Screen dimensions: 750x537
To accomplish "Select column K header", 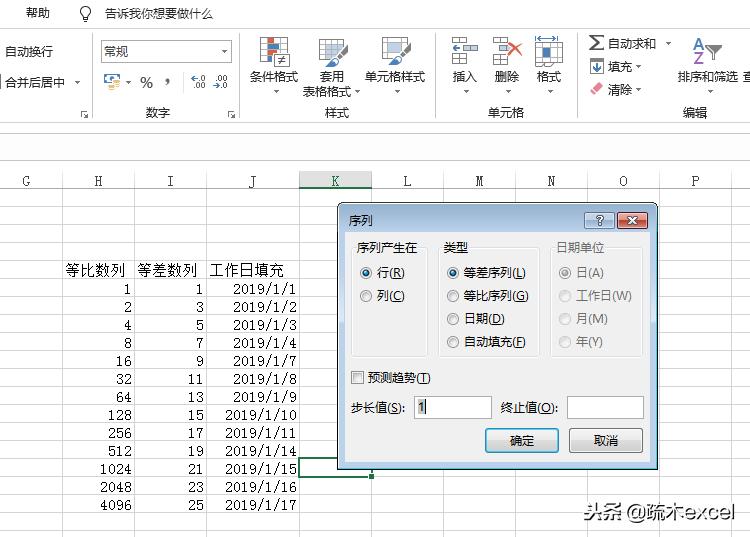I will pyautogui.click(x=335, y=181).
